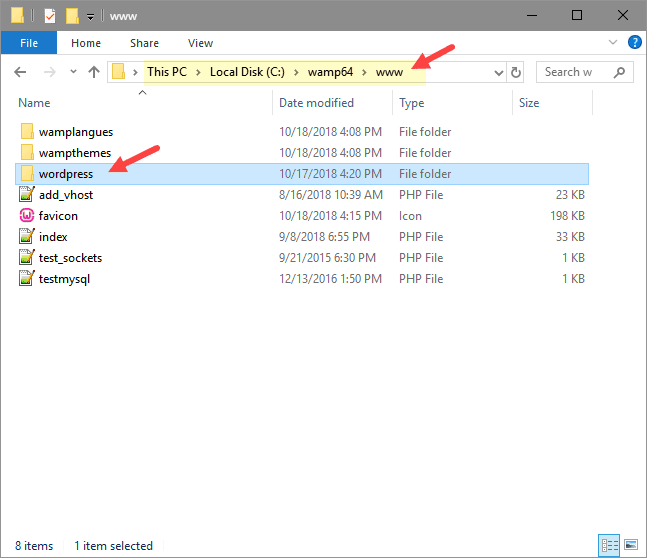This screenshot has height=558, width=647.
Task: Click the add_vhost file icon
Action: [x=27, y=194]
